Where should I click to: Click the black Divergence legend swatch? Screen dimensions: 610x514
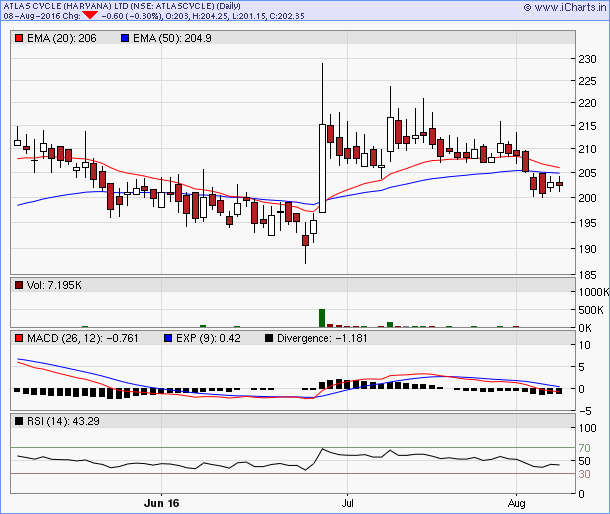269,338
